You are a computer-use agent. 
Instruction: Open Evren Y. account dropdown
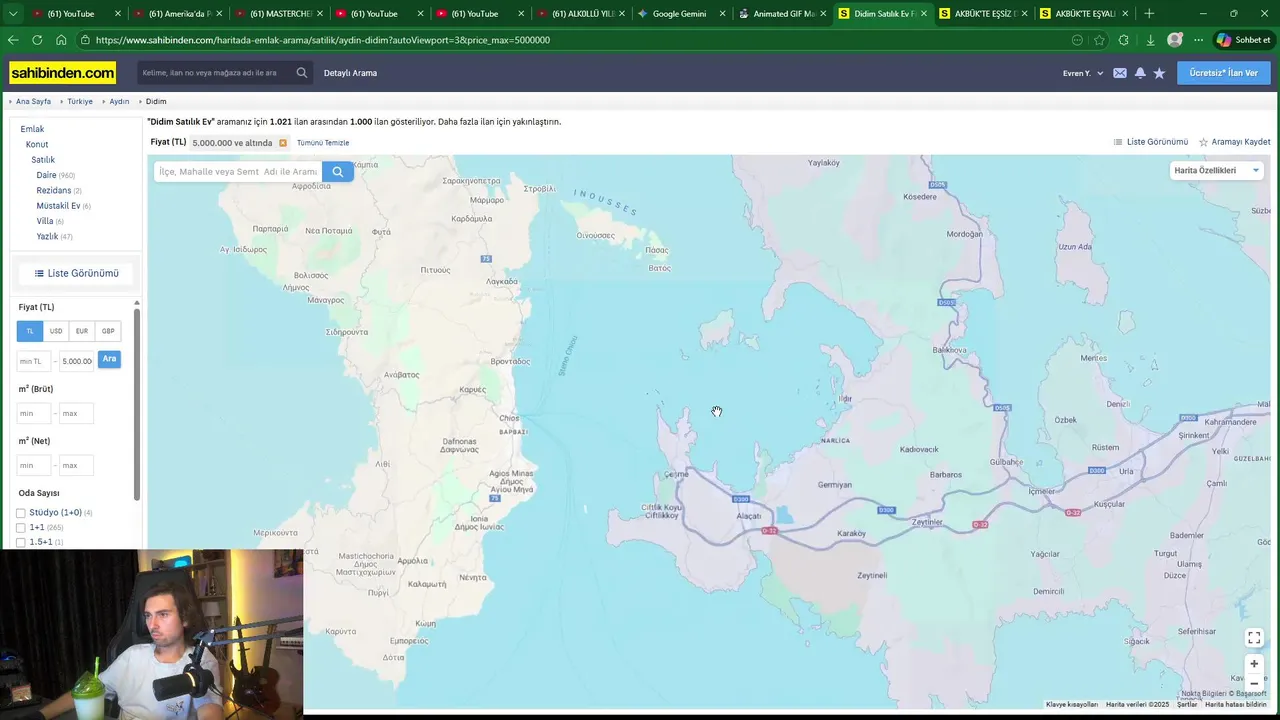(x=1083, y=73)
